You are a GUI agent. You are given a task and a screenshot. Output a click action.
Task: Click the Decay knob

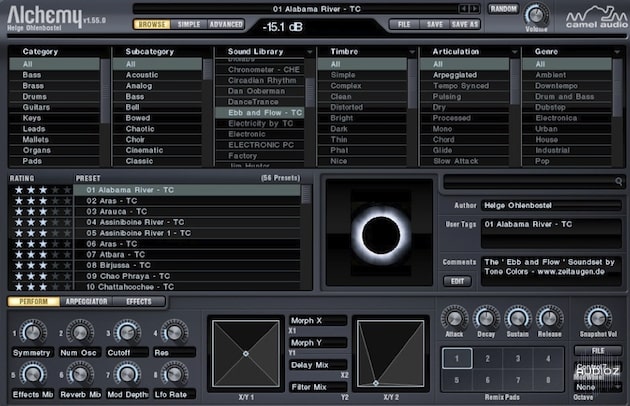(x=486, y=318)
